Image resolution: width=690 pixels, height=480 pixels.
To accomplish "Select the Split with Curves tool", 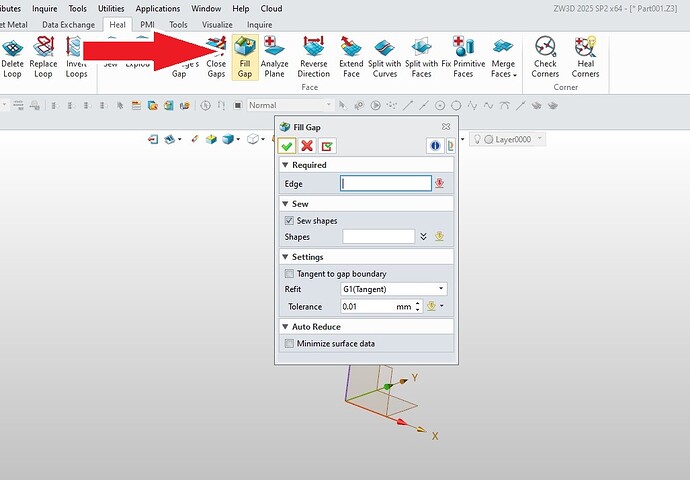I will point(385,56).
